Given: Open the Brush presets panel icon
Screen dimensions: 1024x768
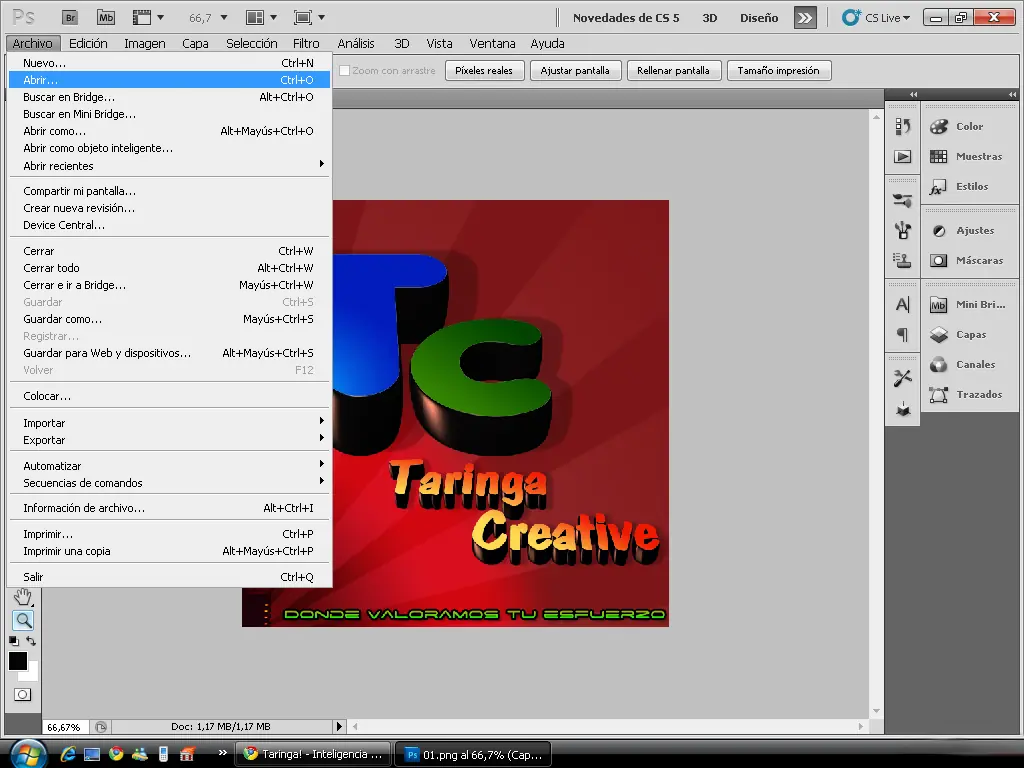Looking at the screenshot, I should coord(903,200).
